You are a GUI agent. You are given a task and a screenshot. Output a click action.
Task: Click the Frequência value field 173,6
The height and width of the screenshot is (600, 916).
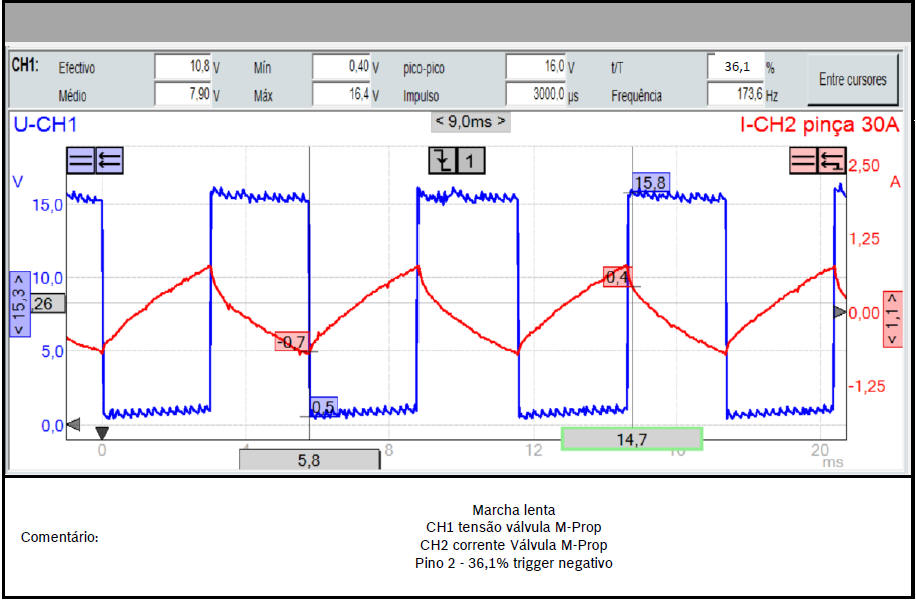coord(736,95)
